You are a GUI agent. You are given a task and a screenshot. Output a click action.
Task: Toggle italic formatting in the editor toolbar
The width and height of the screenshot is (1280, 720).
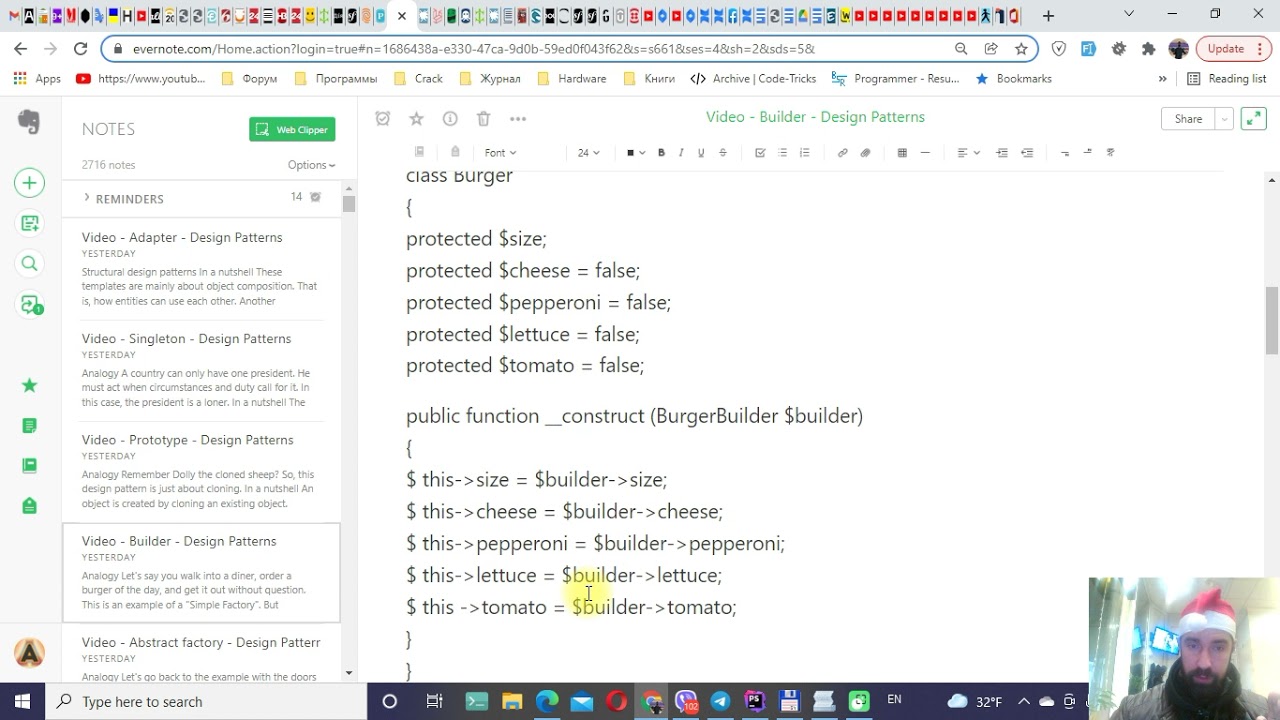click(681, 153)
